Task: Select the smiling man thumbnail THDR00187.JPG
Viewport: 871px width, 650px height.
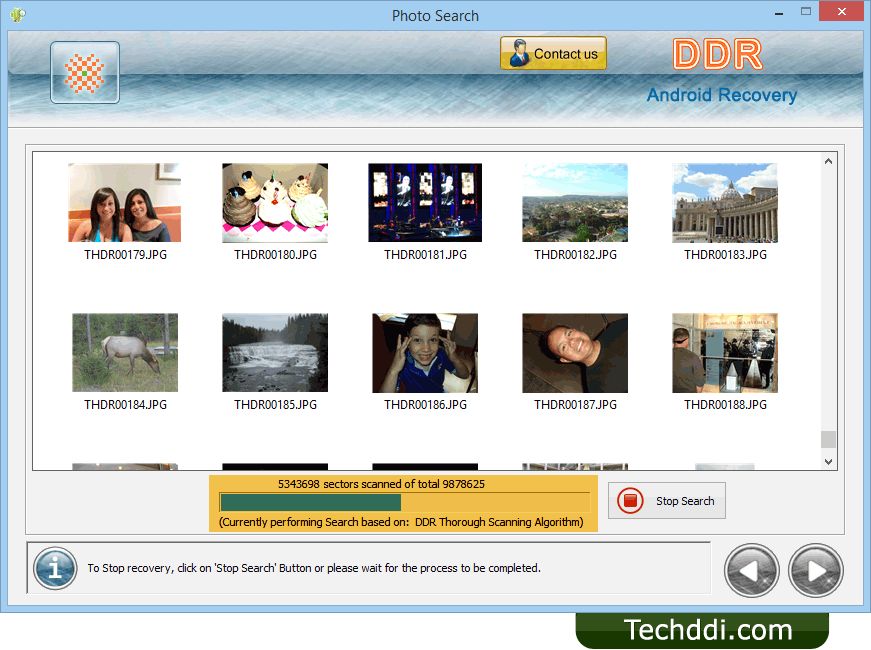Action: (575, 353)
